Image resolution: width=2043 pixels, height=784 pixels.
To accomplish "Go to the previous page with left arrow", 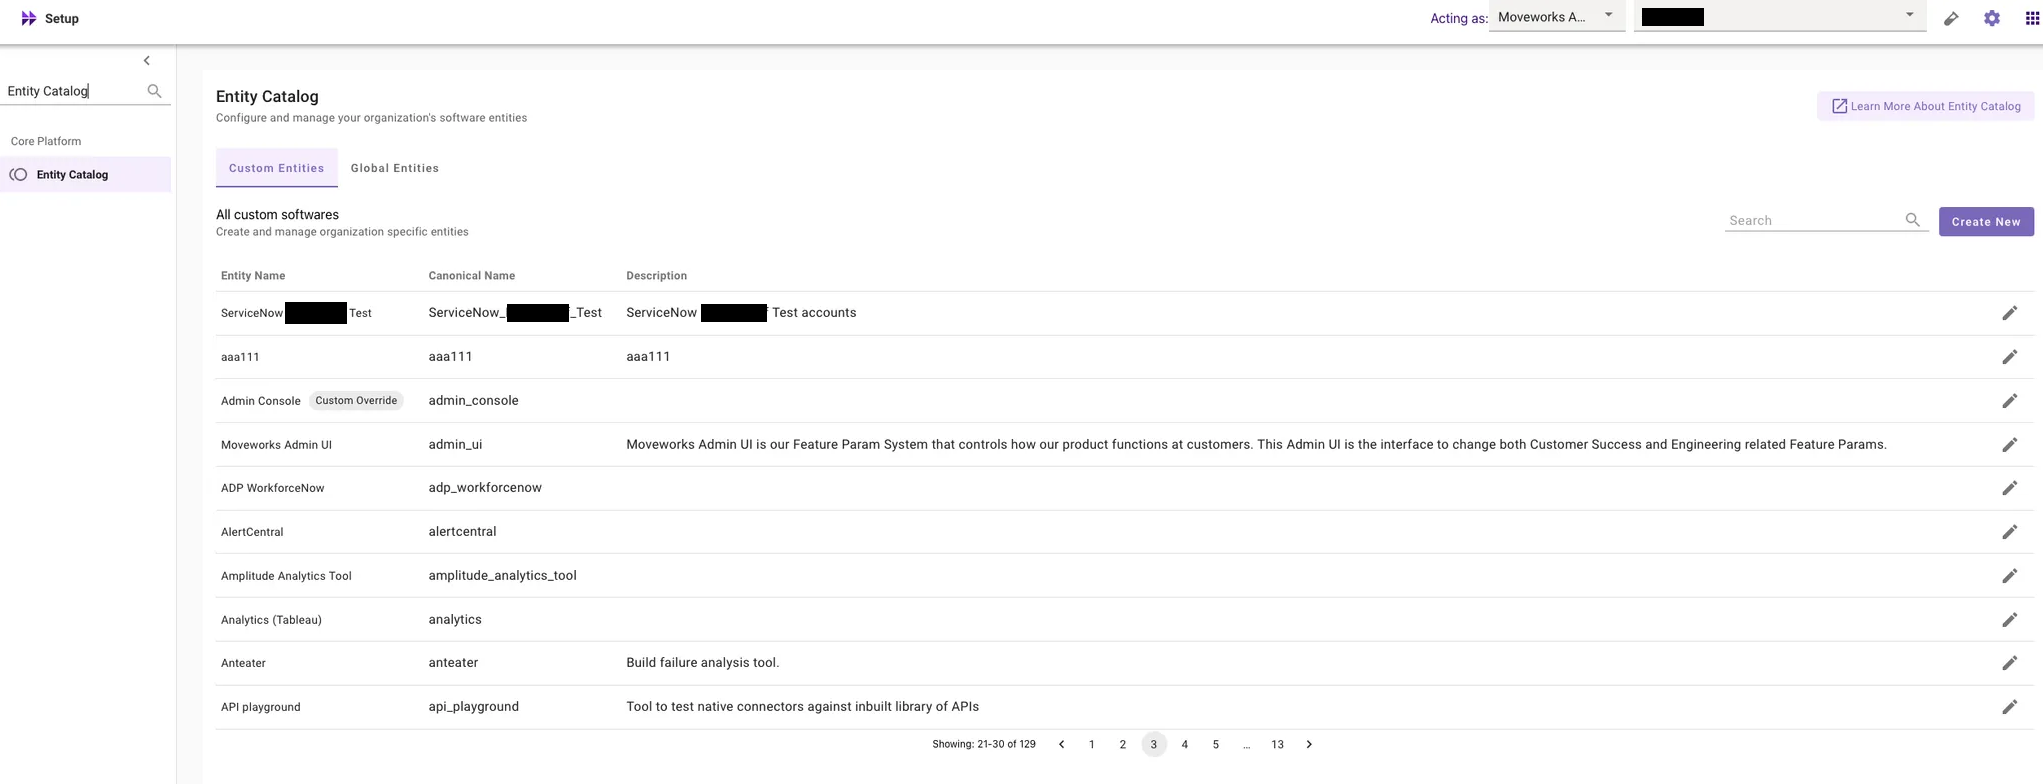I will tap(1061, 744).
